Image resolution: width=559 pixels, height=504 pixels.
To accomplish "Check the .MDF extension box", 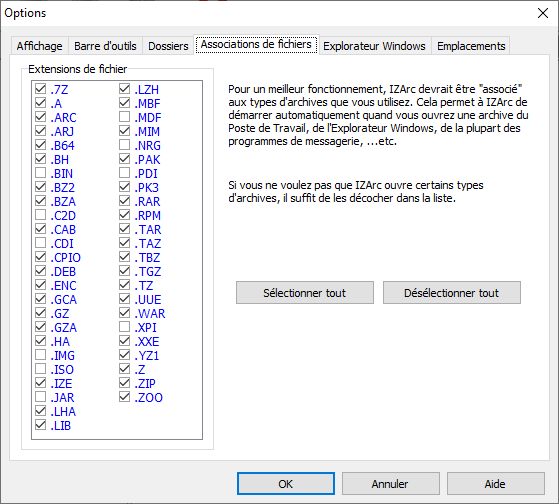I will pyautogui.click(x=124, y=117).
